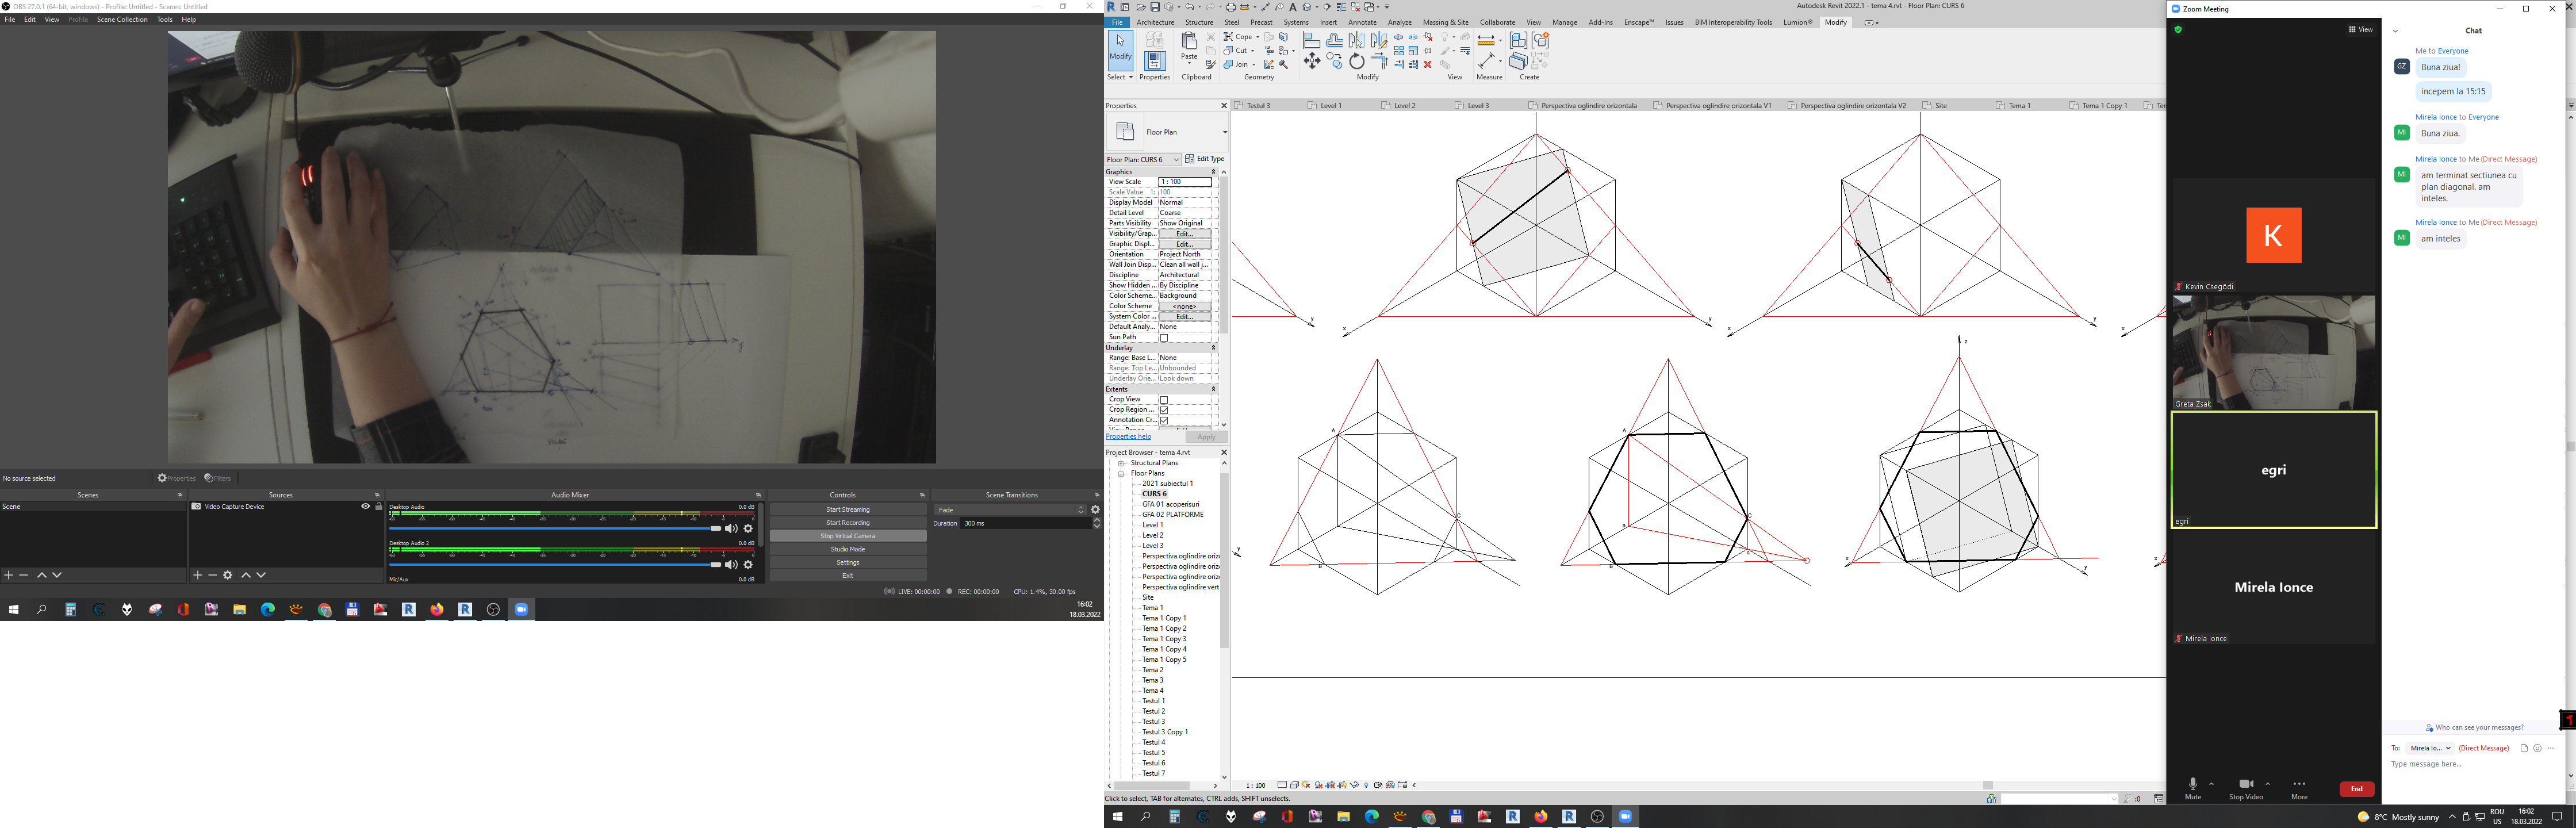Viewport: 2576px width, 828px height.
Task: Add a source with the plus icon
Action: click(197, 575)
